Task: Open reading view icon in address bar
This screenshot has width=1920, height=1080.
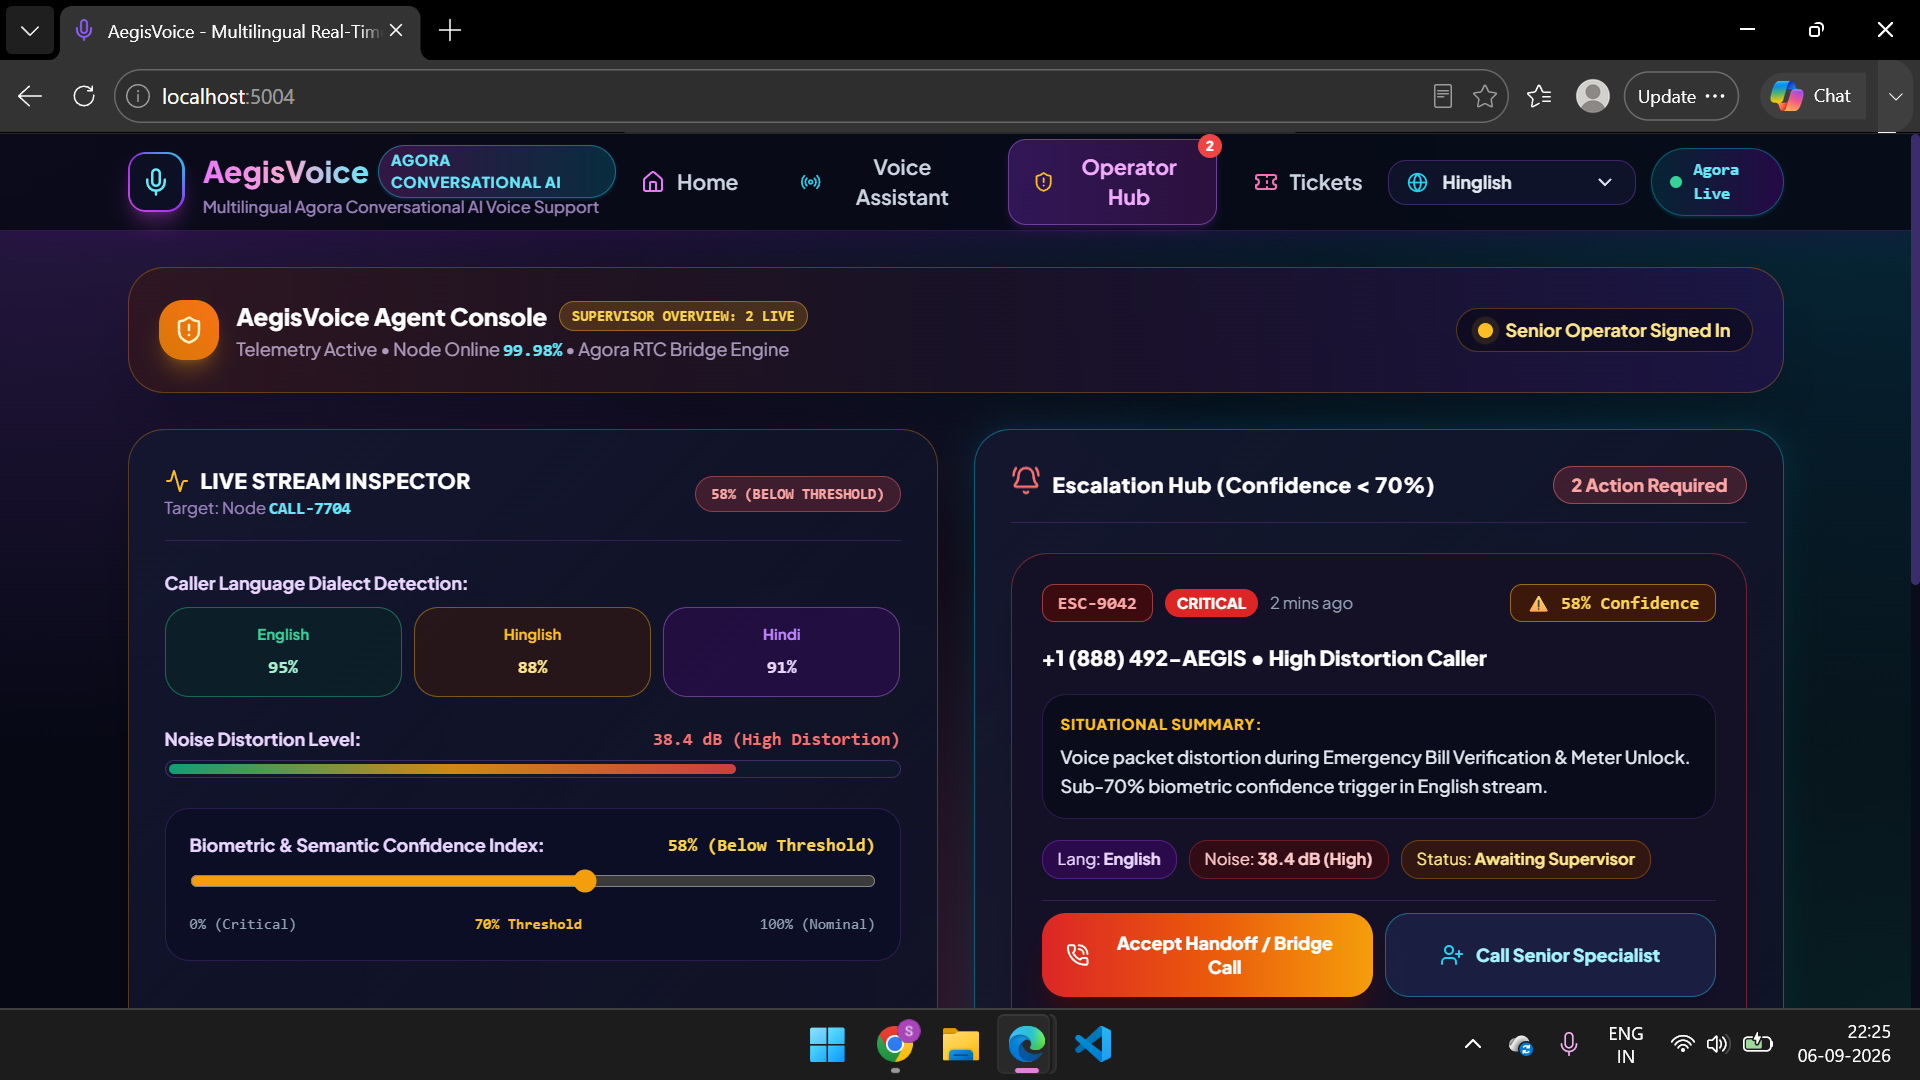Action: (1442, 96)
